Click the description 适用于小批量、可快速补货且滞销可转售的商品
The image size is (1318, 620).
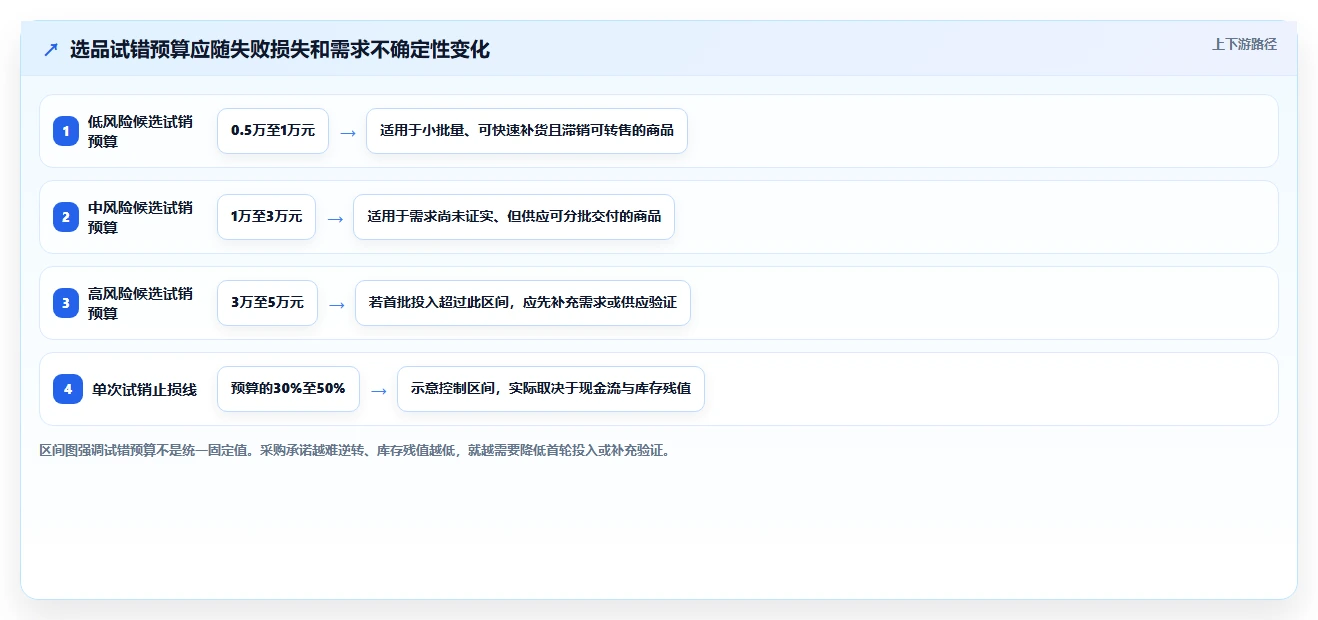527,131
